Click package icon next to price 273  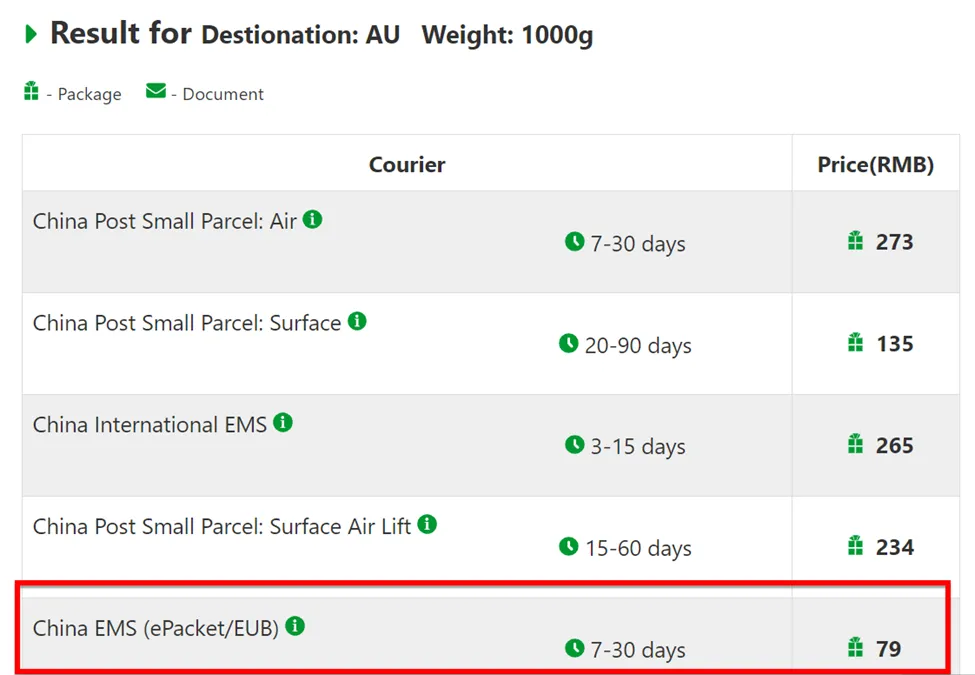(856, 241)
